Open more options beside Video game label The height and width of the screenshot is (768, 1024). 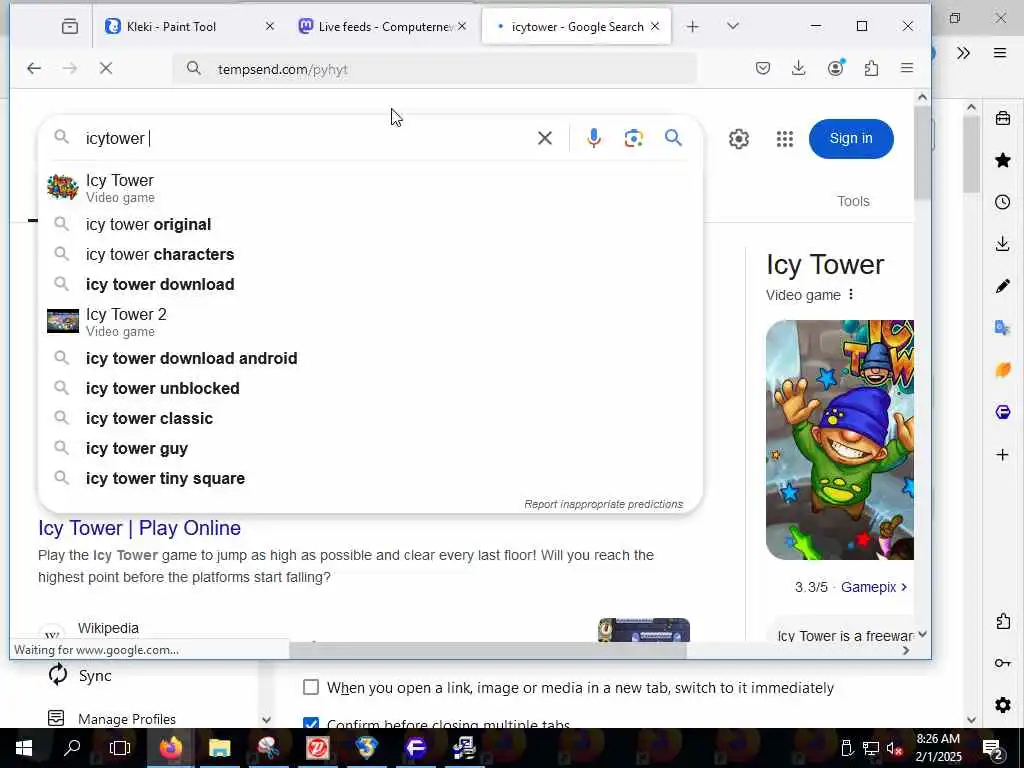[x=850, y=295]
